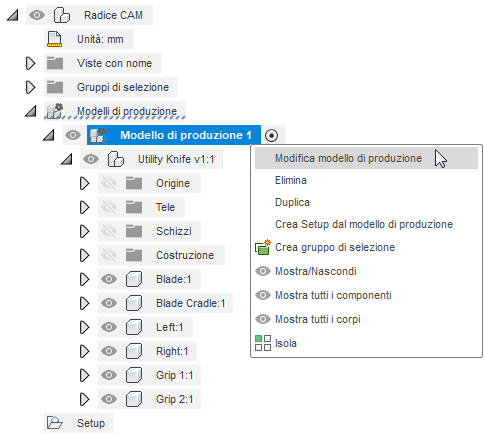Collapse the Modello di produzione 1 node

[49, 135]
